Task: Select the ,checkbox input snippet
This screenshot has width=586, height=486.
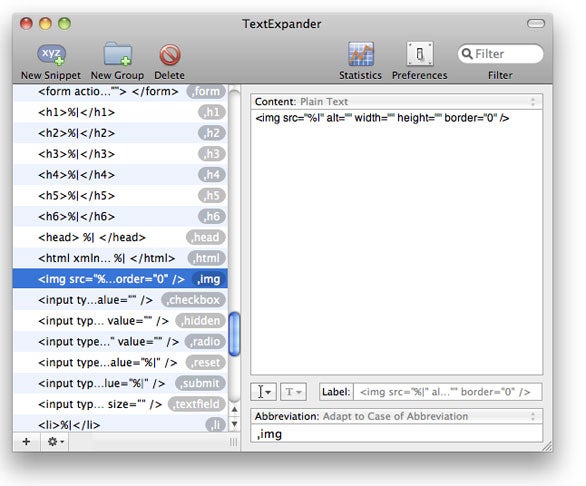Action: 120,300
